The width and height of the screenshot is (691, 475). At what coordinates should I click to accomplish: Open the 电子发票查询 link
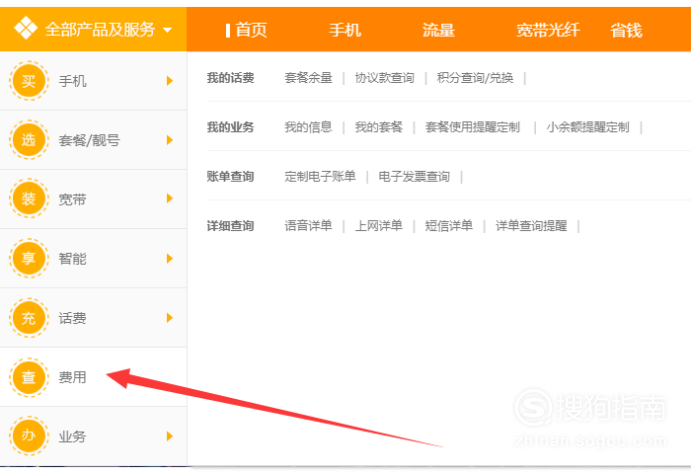[x=414, y=177]
